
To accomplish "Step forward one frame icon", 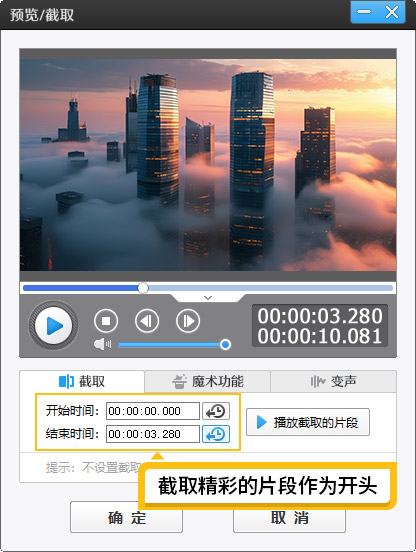I will (x=188, y=321).
